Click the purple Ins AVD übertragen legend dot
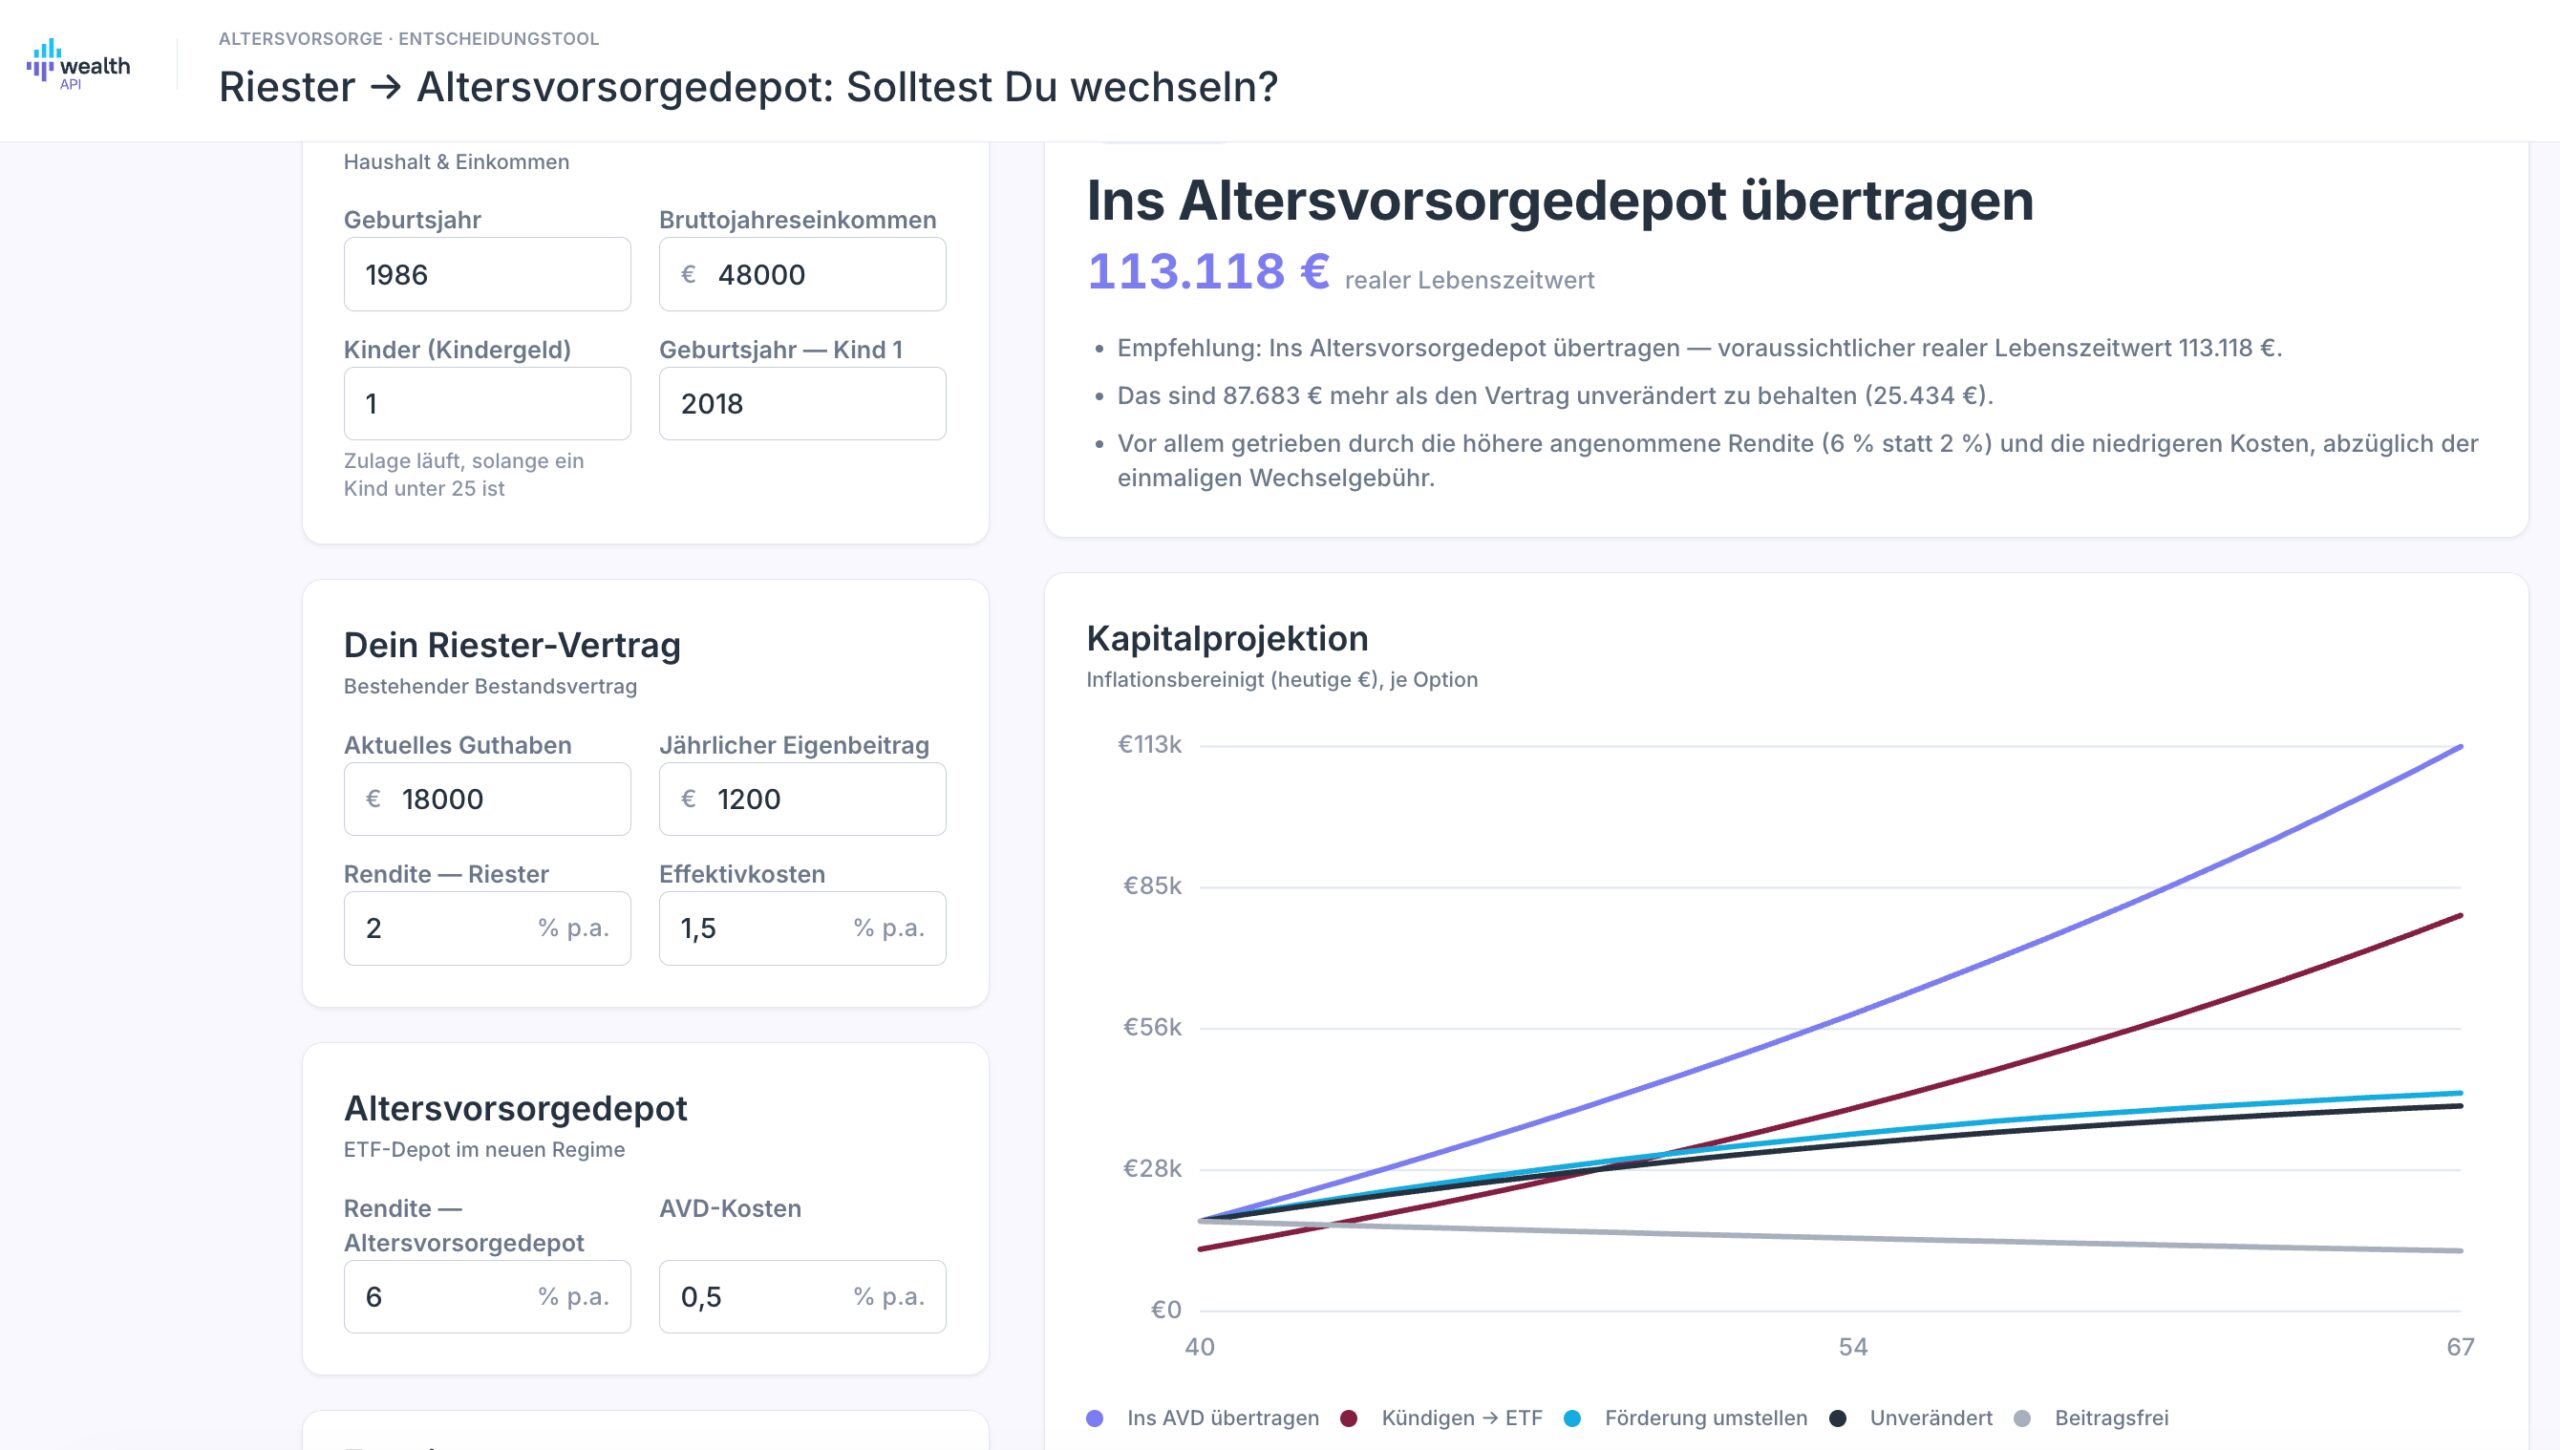This screenshot has height=1450, width=2560. (x=1095, y=1418)
